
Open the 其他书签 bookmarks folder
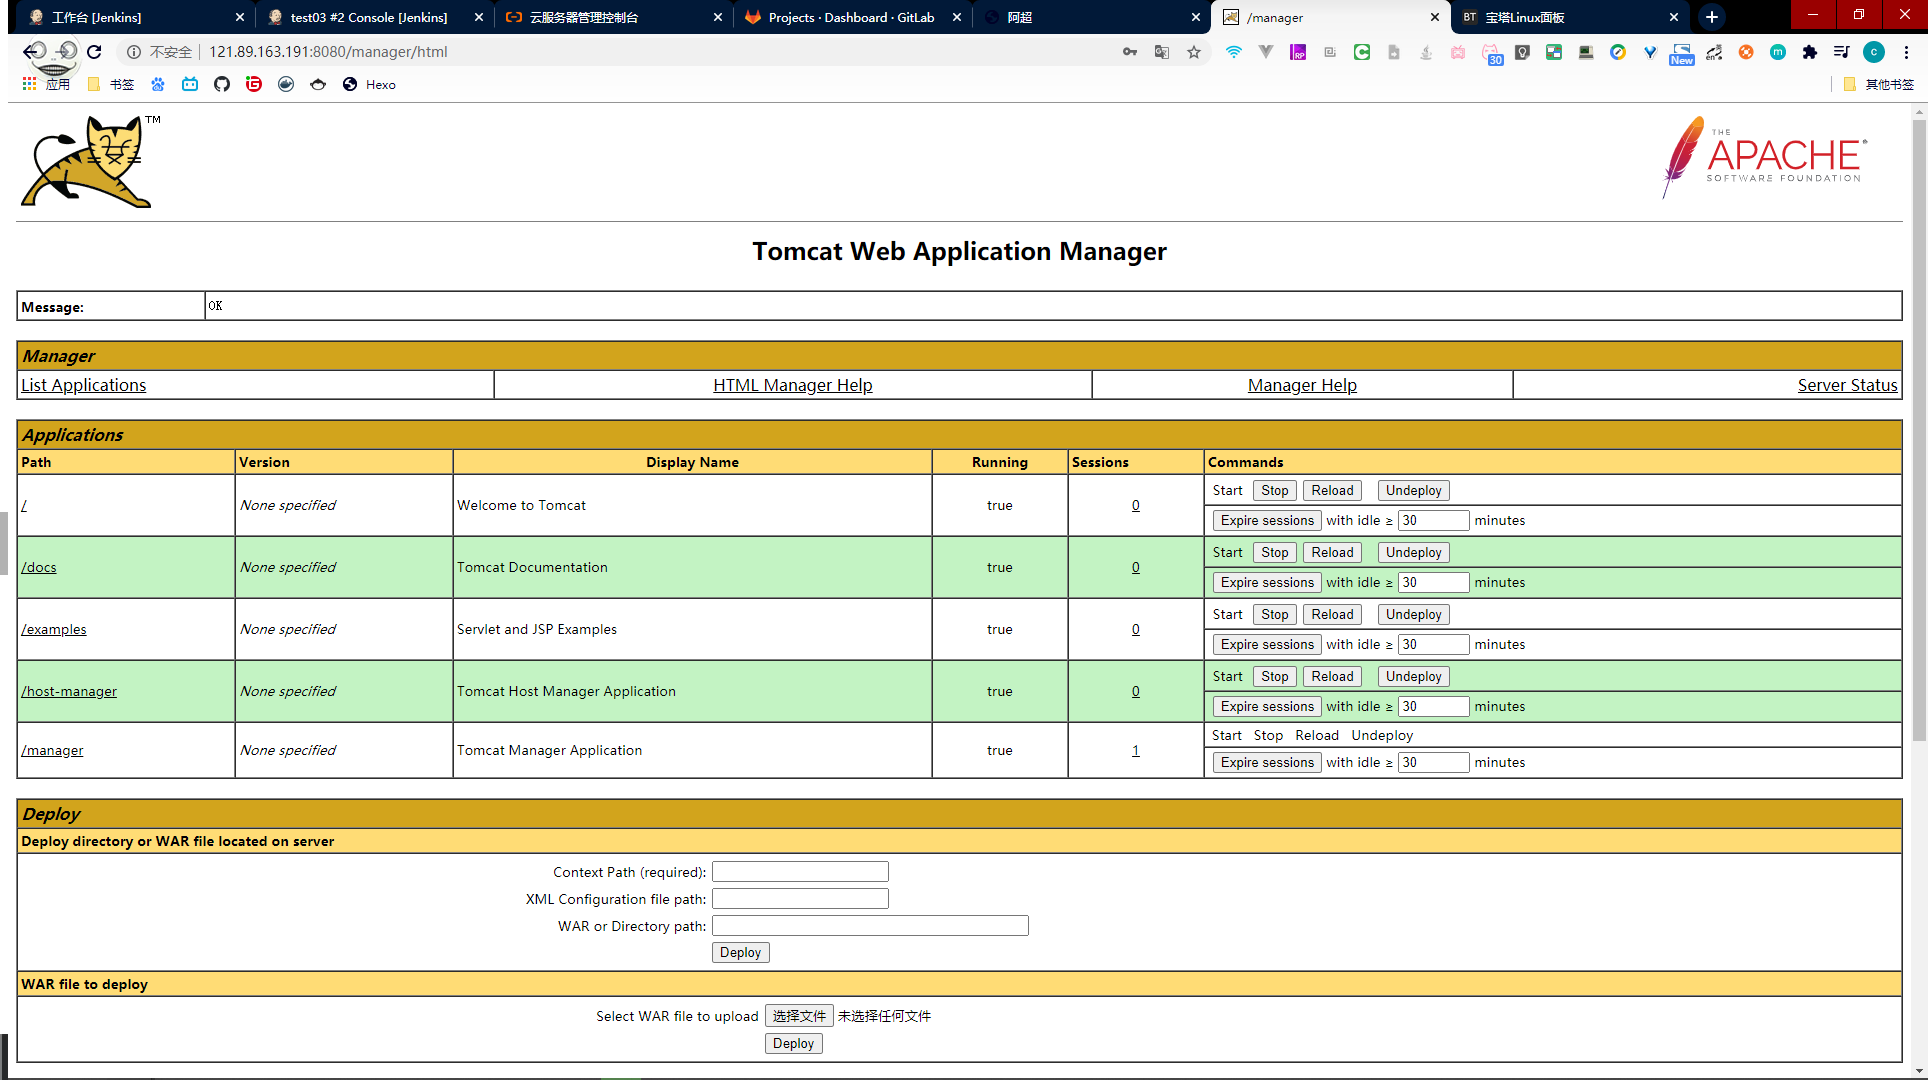click(1879, 84)
